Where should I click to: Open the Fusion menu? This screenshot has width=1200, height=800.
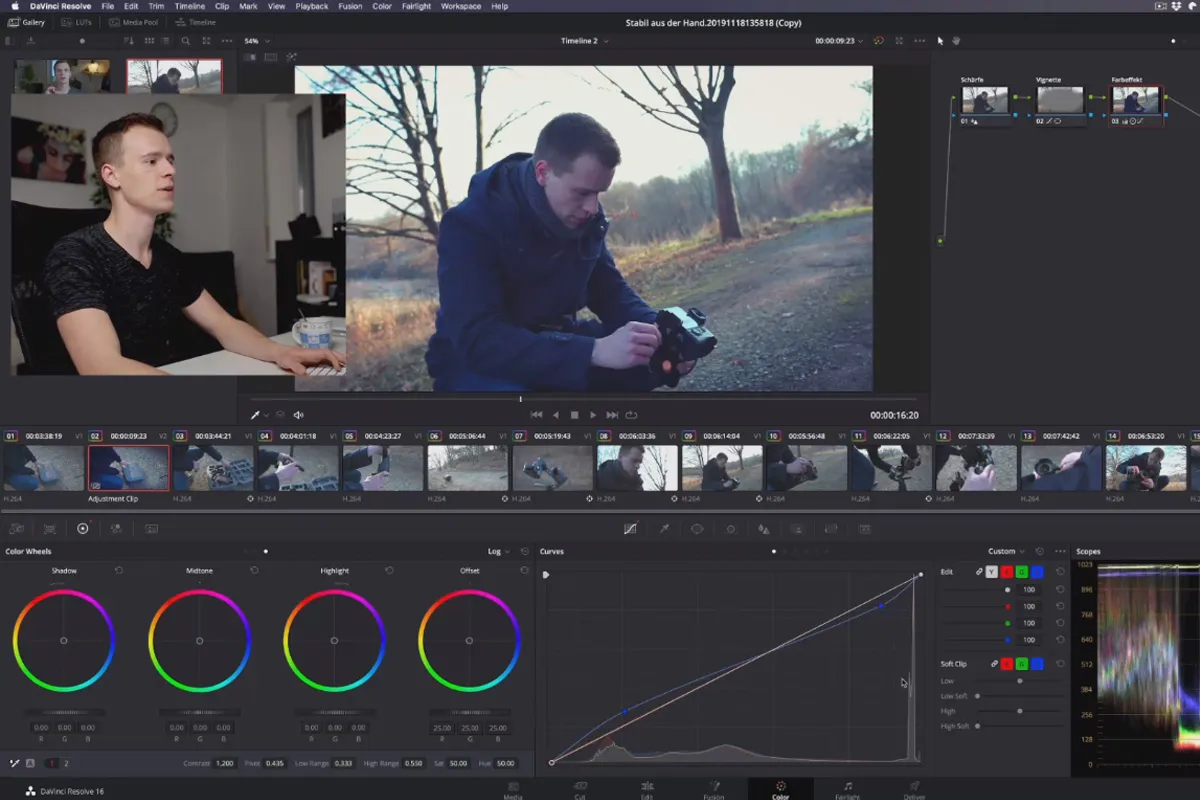tap(350, 6)
